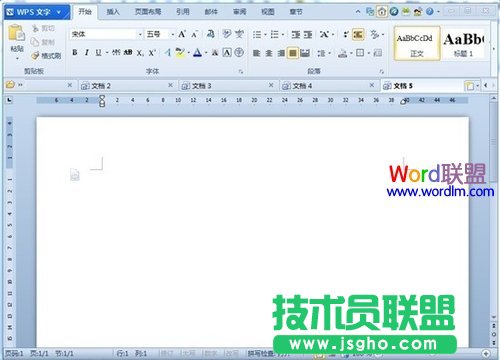Open the 页面布局 ribbon tab

pyautogui.click(x=148, y=12)
